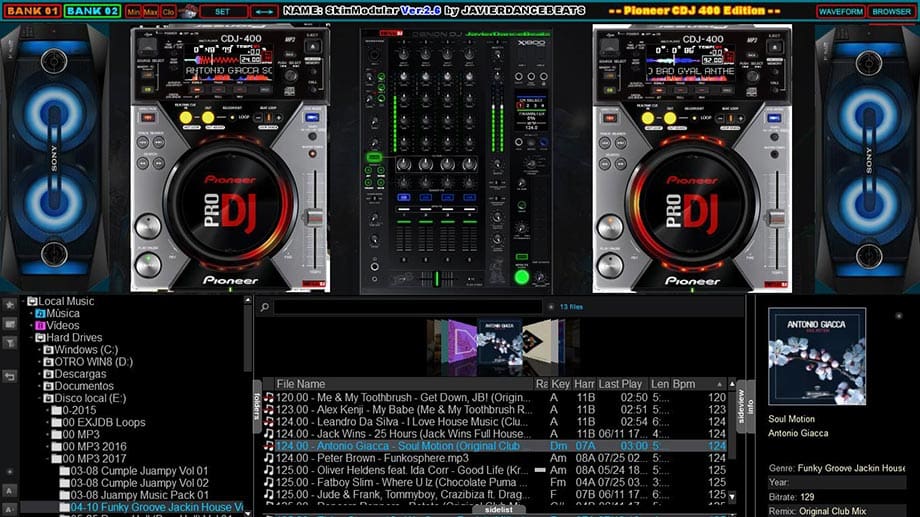Click the swap decks arrow button
Screen dimensions: 920x517
pos(264,11)
